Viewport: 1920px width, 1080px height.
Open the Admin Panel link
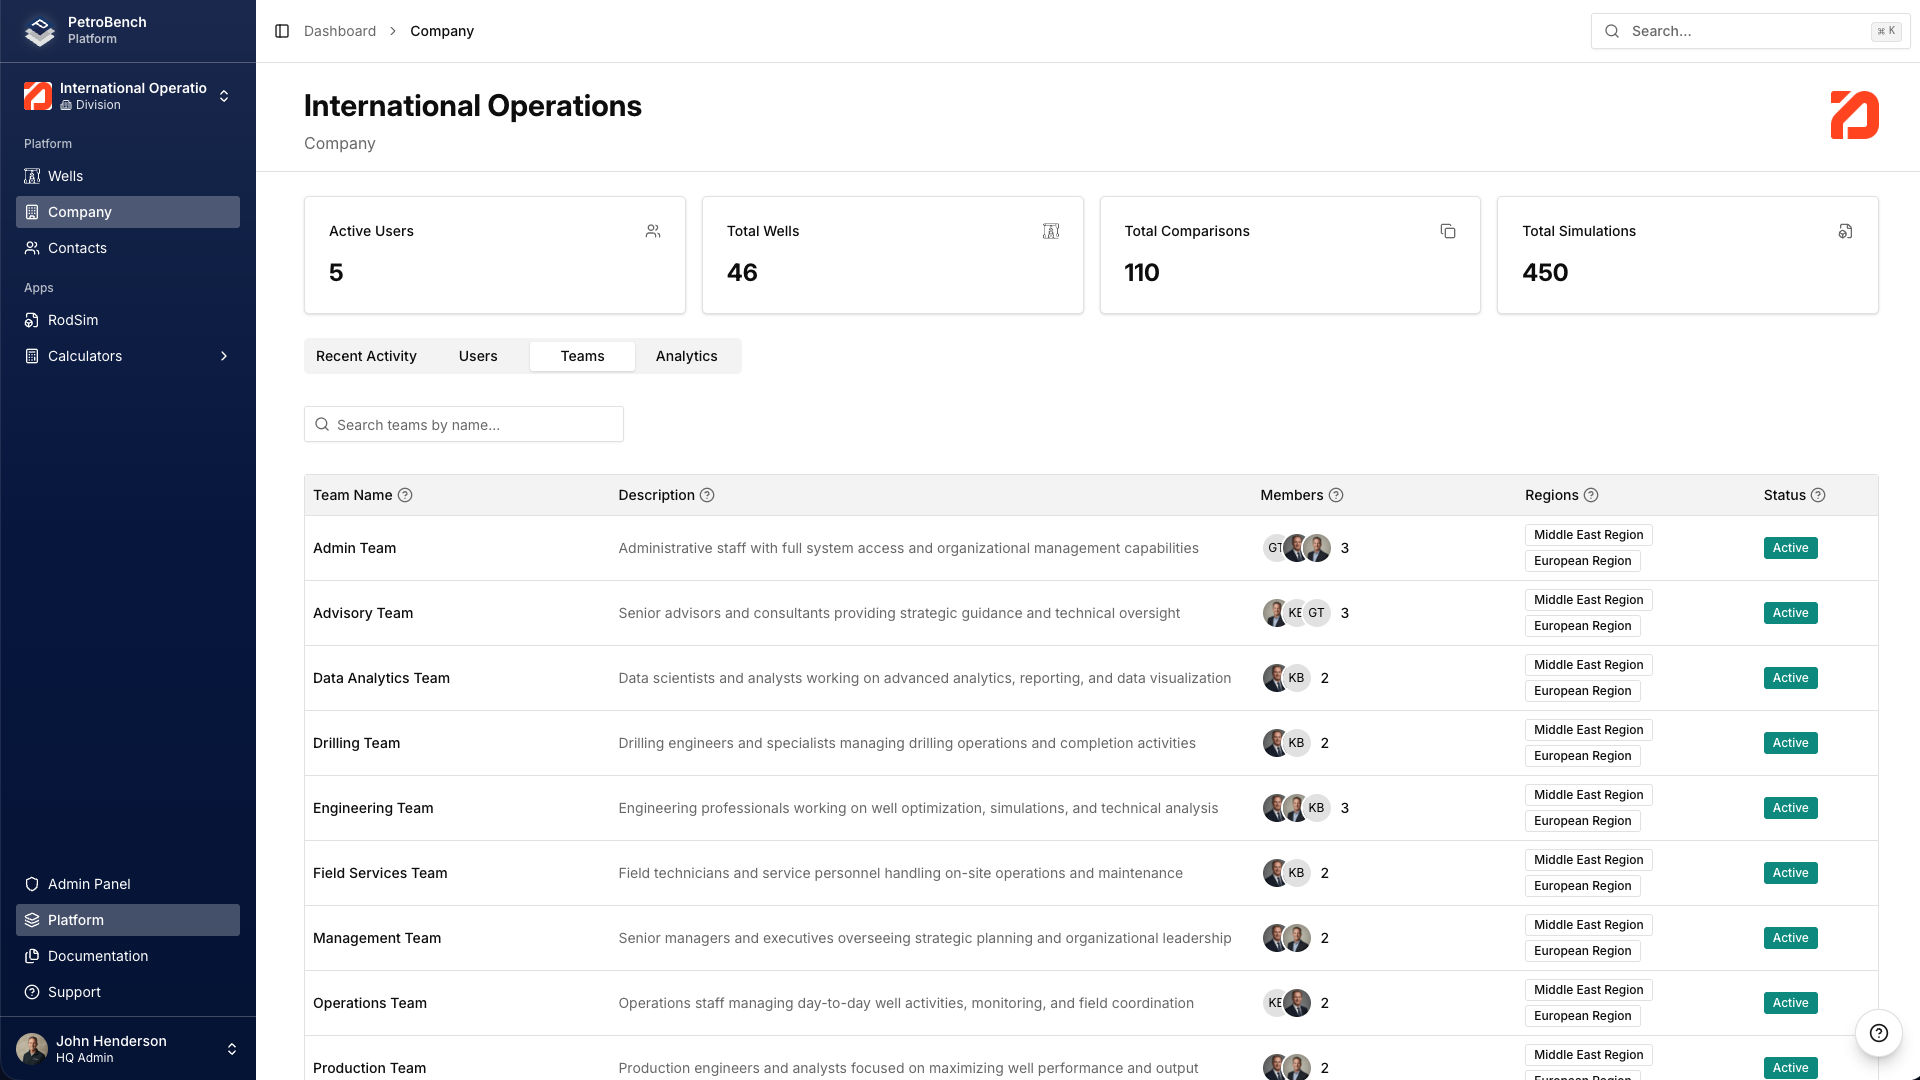click(89, 884)
